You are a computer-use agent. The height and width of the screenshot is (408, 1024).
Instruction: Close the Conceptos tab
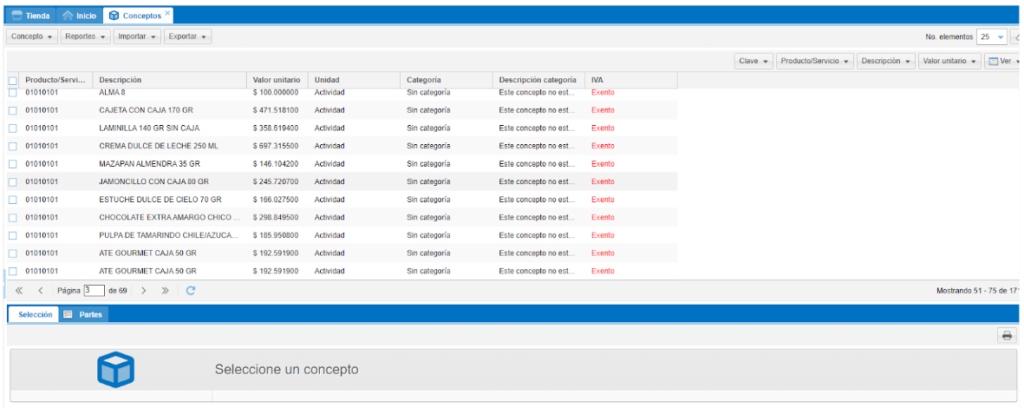pos(167,15)
